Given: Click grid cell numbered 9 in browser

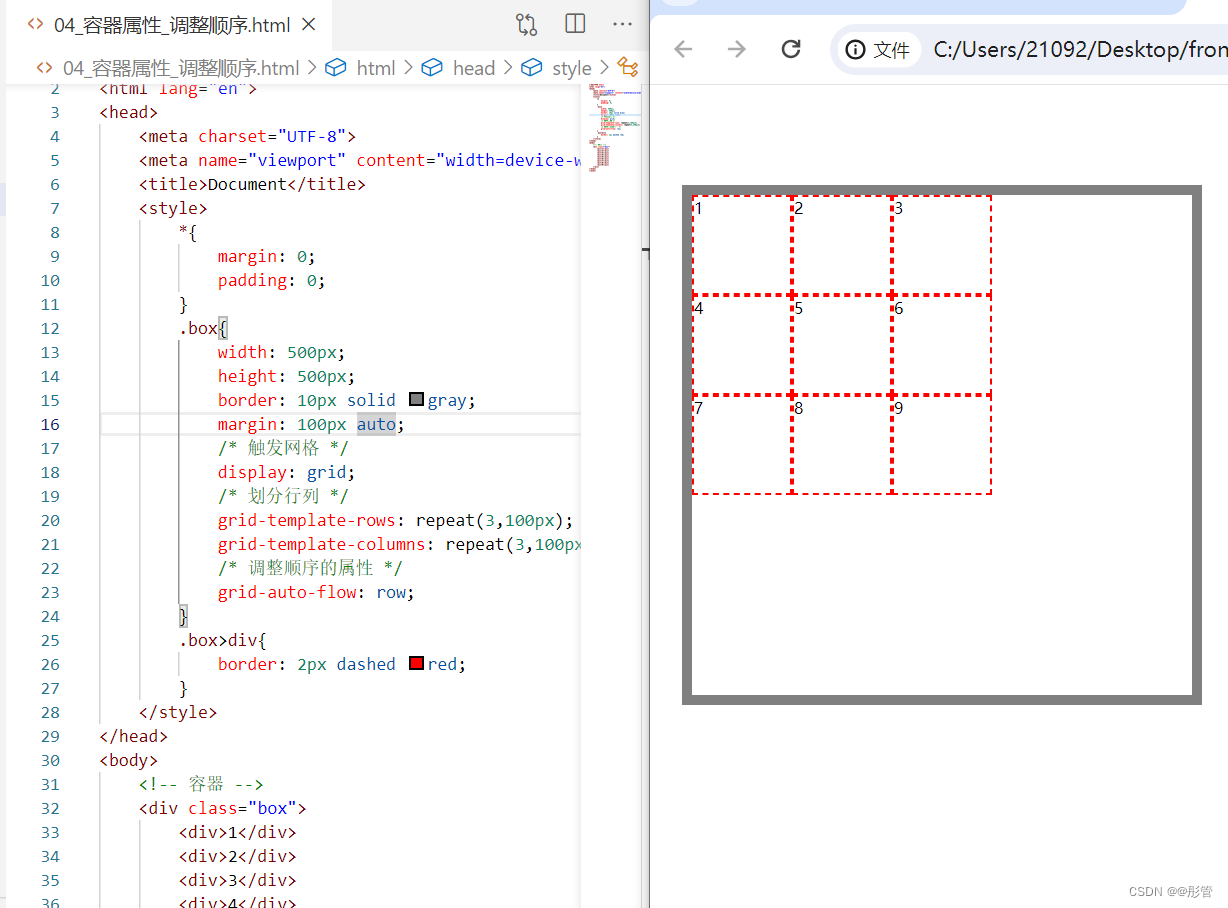Looking at the screenshot, I should (x=942, y=445).
